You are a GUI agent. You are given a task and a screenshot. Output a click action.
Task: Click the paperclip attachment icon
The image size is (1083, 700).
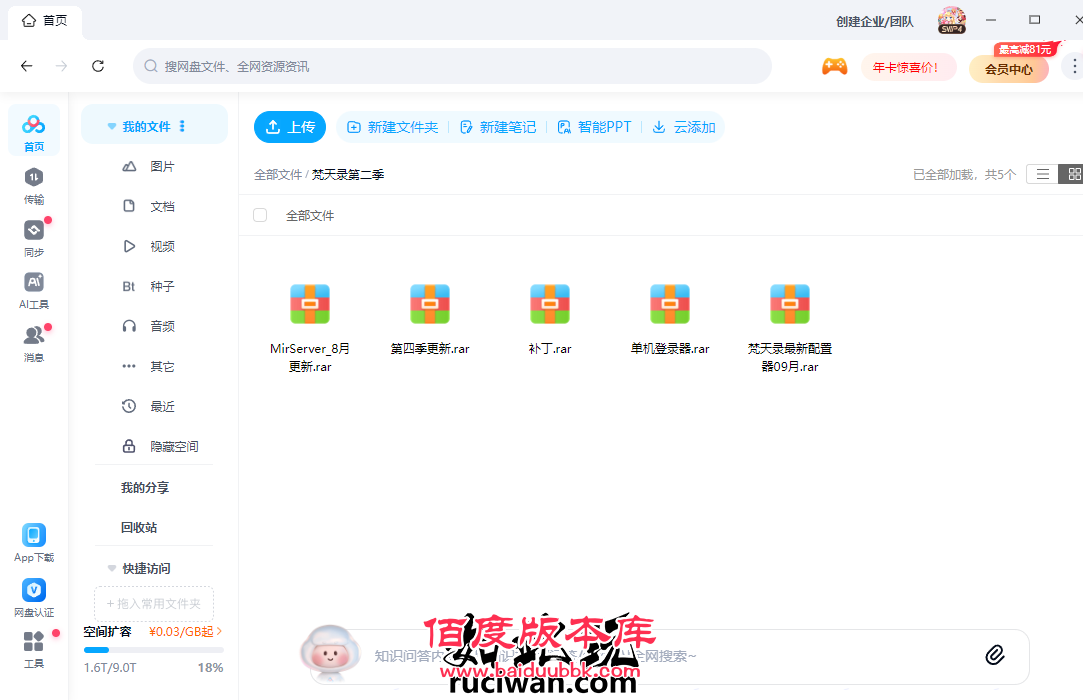(x=994, y=655)
